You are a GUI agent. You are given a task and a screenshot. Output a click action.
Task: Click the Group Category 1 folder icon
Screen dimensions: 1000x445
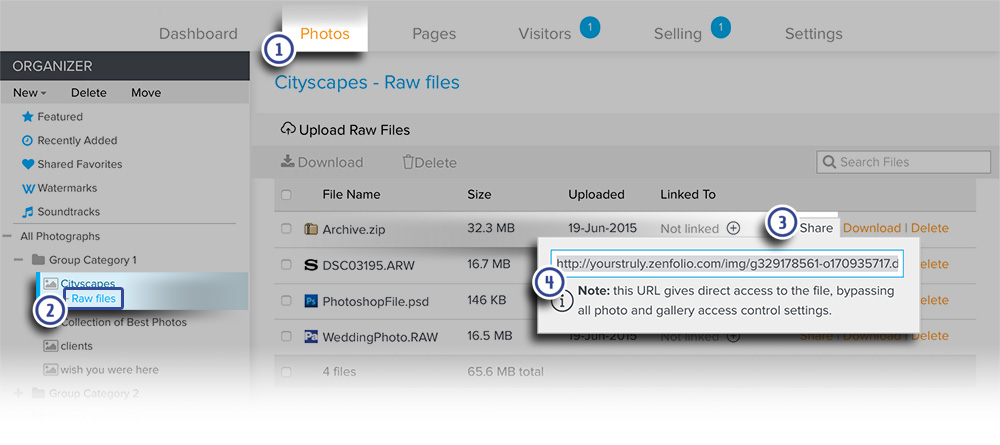pyautogui.click(x=38, y=260)
